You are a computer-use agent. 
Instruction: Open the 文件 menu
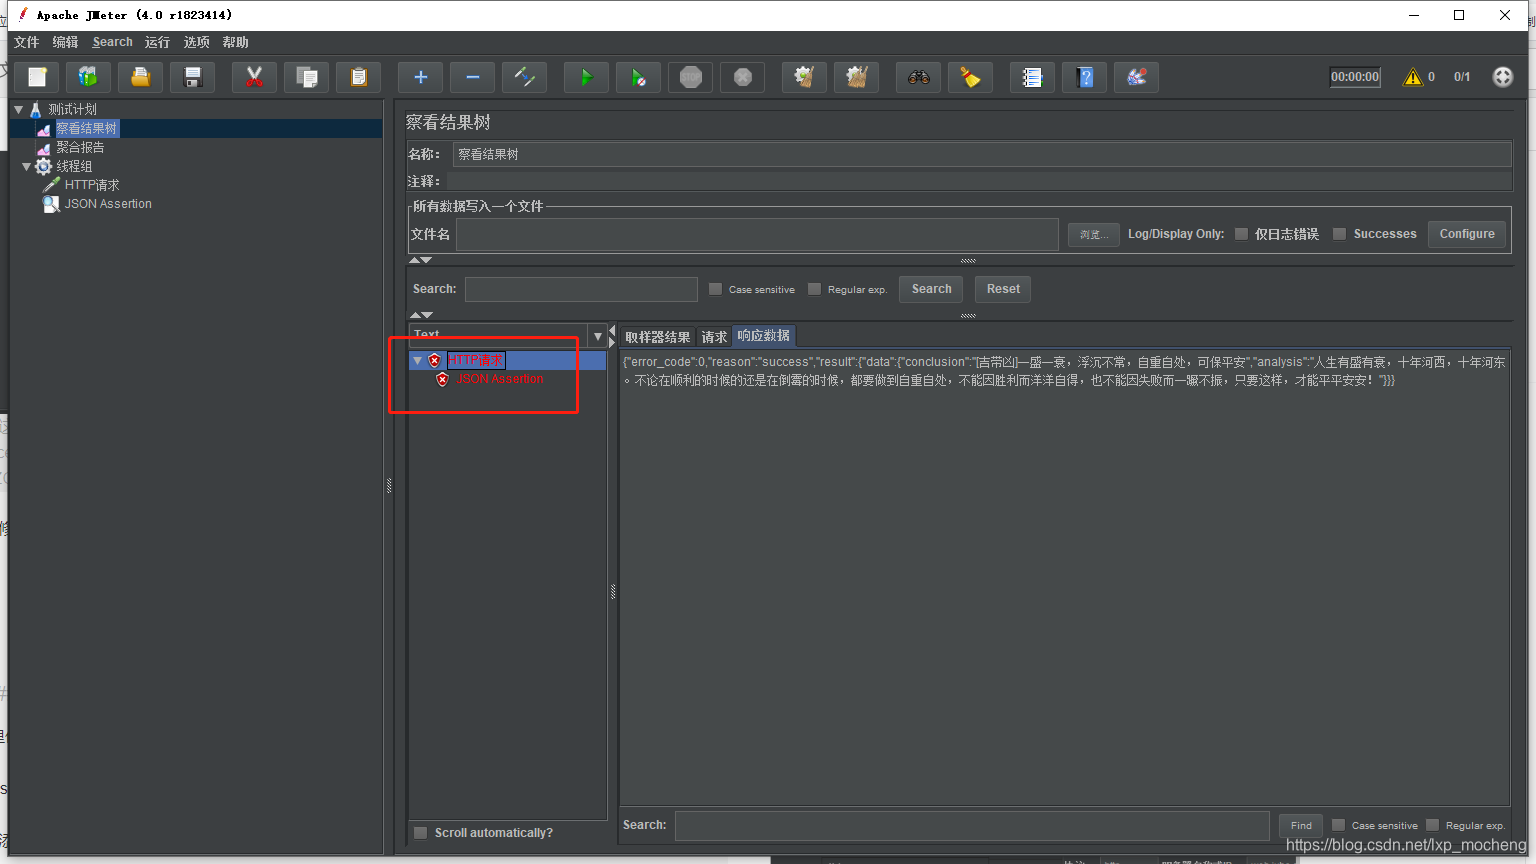tap(27, 42)
